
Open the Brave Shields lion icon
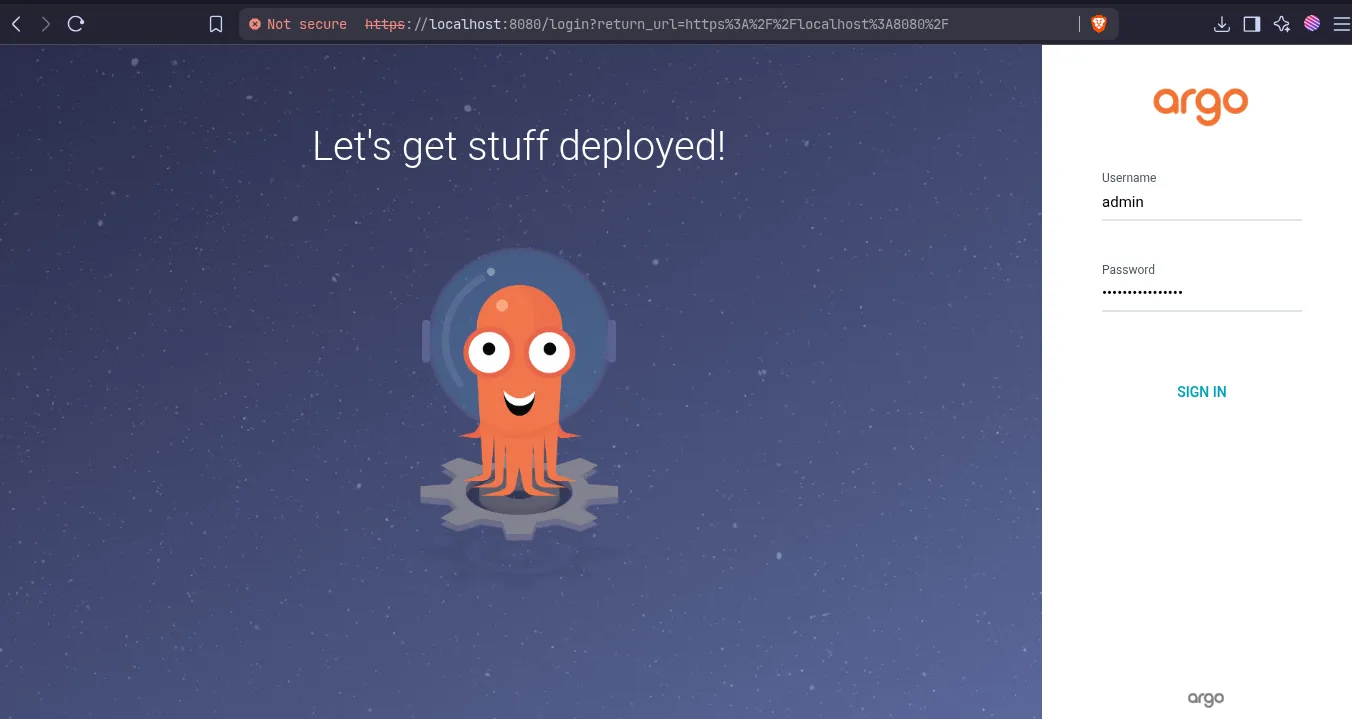click(x=1099, y=24)
